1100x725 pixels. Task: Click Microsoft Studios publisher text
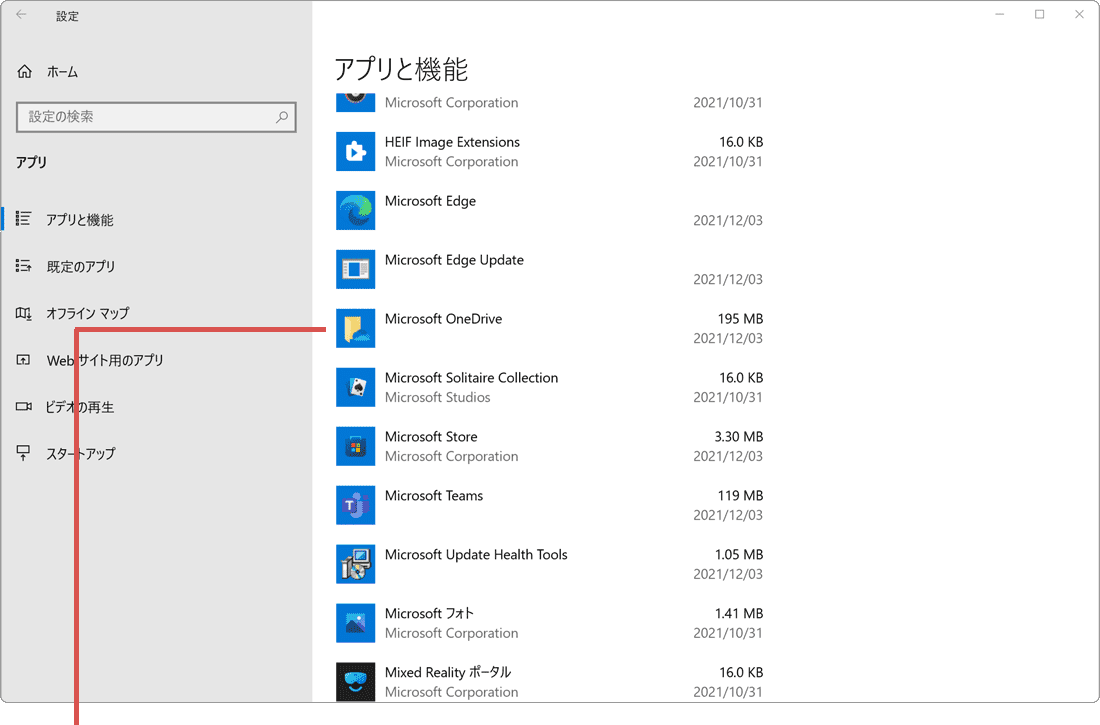[437, 397]
